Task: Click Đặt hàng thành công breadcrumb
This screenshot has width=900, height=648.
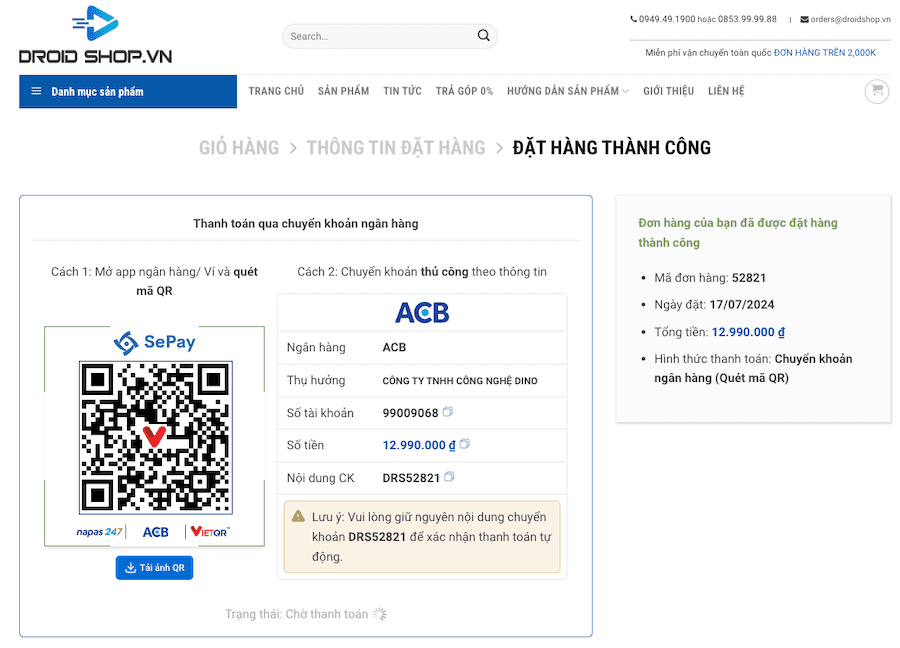Action: [611, 148]
